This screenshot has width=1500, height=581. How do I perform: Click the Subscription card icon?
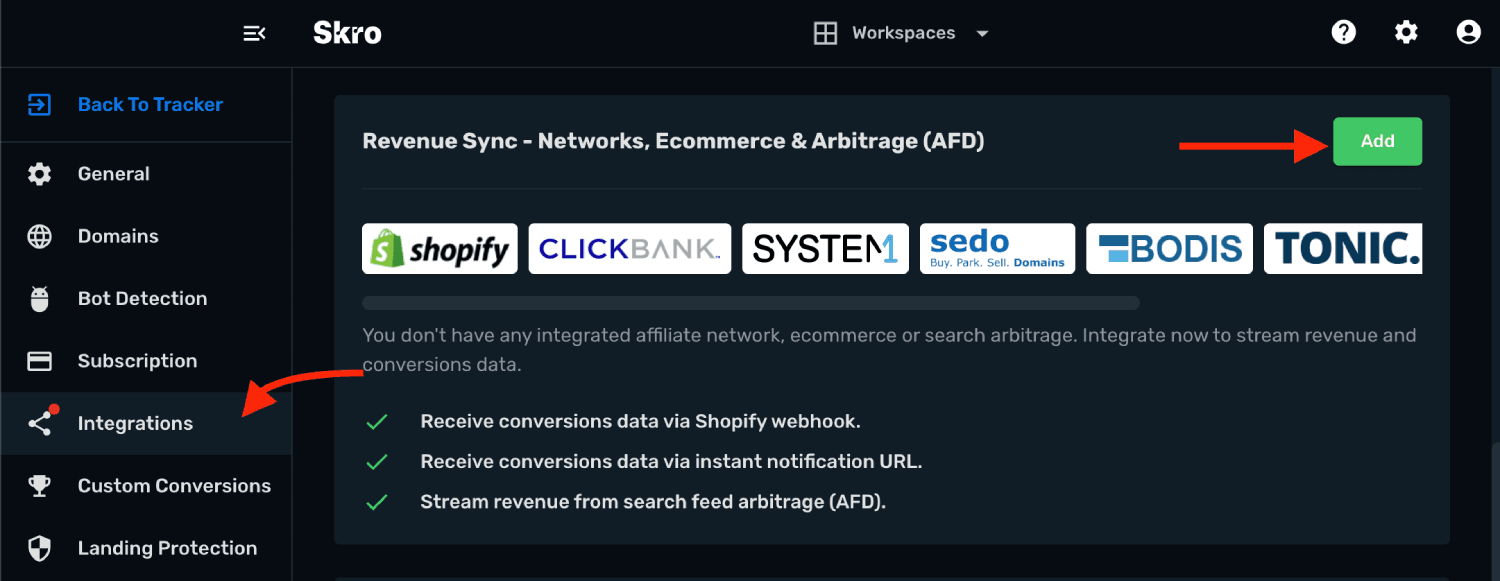pyautogui.click(x=39, y=361)
